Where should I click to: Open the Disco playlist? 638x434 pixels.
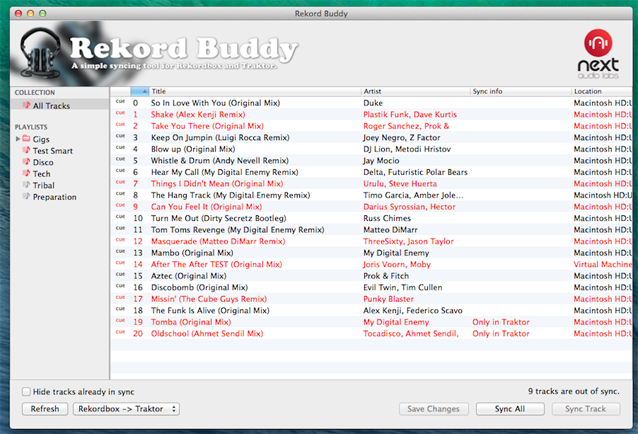[x=43, y=162]
